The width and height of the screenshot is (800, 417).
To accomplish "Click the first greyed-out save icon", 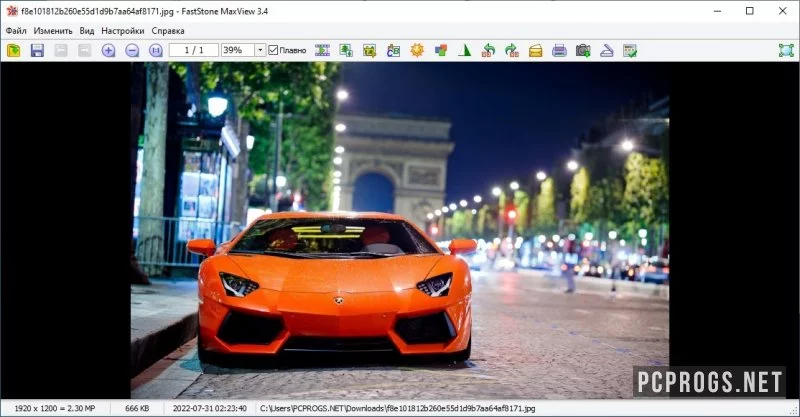I will [61, 50].
